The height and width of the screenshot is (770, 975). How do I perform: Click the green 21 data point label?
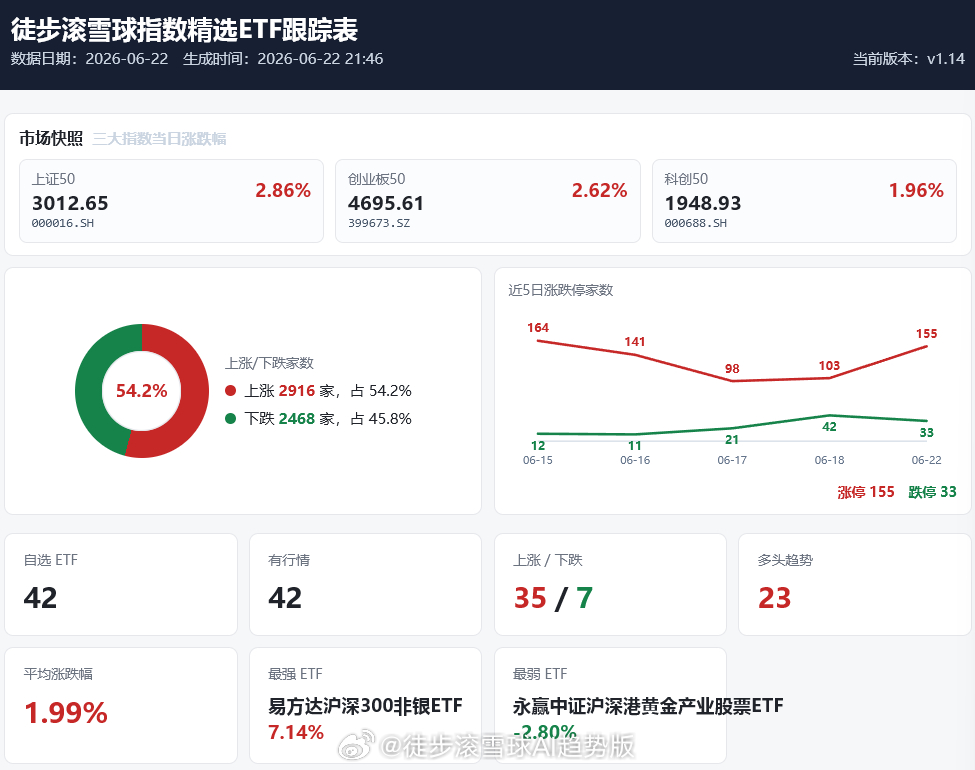(x=732, y=440)
